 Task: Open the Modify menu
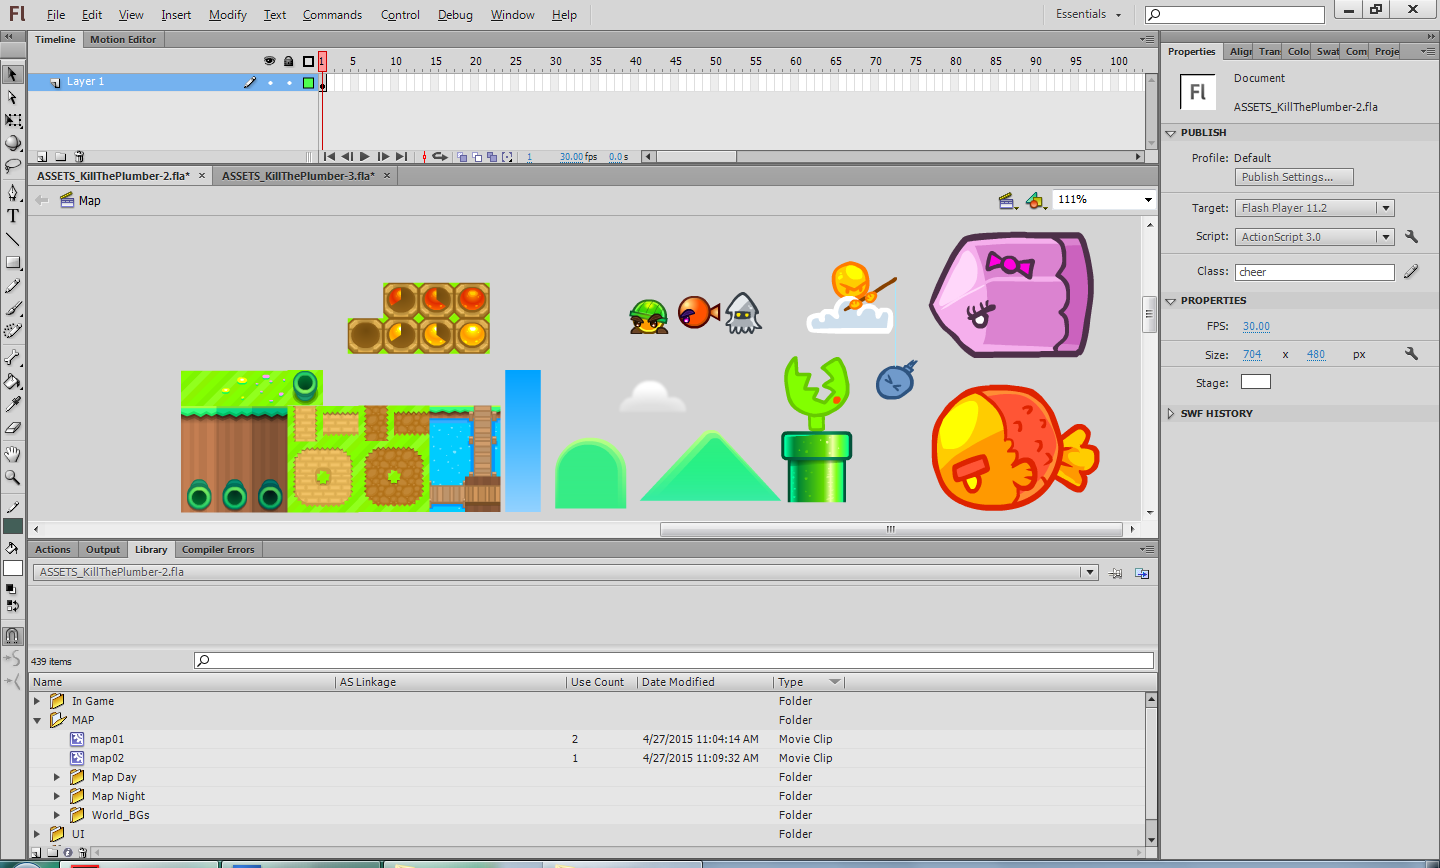click(228, 15)
